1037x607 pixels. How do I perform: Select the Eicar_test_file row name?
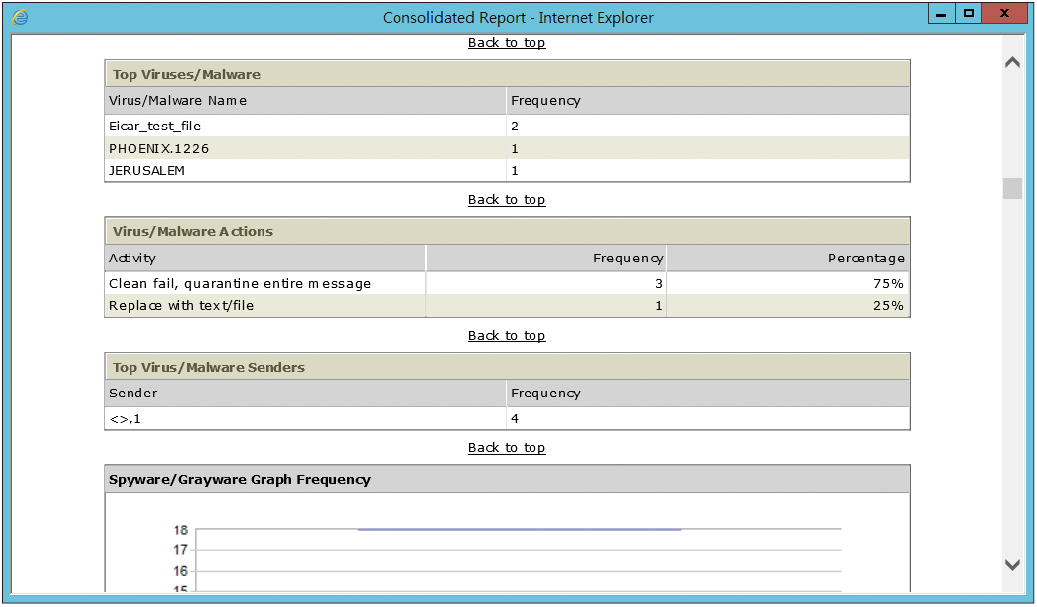(x=155, y=126)
